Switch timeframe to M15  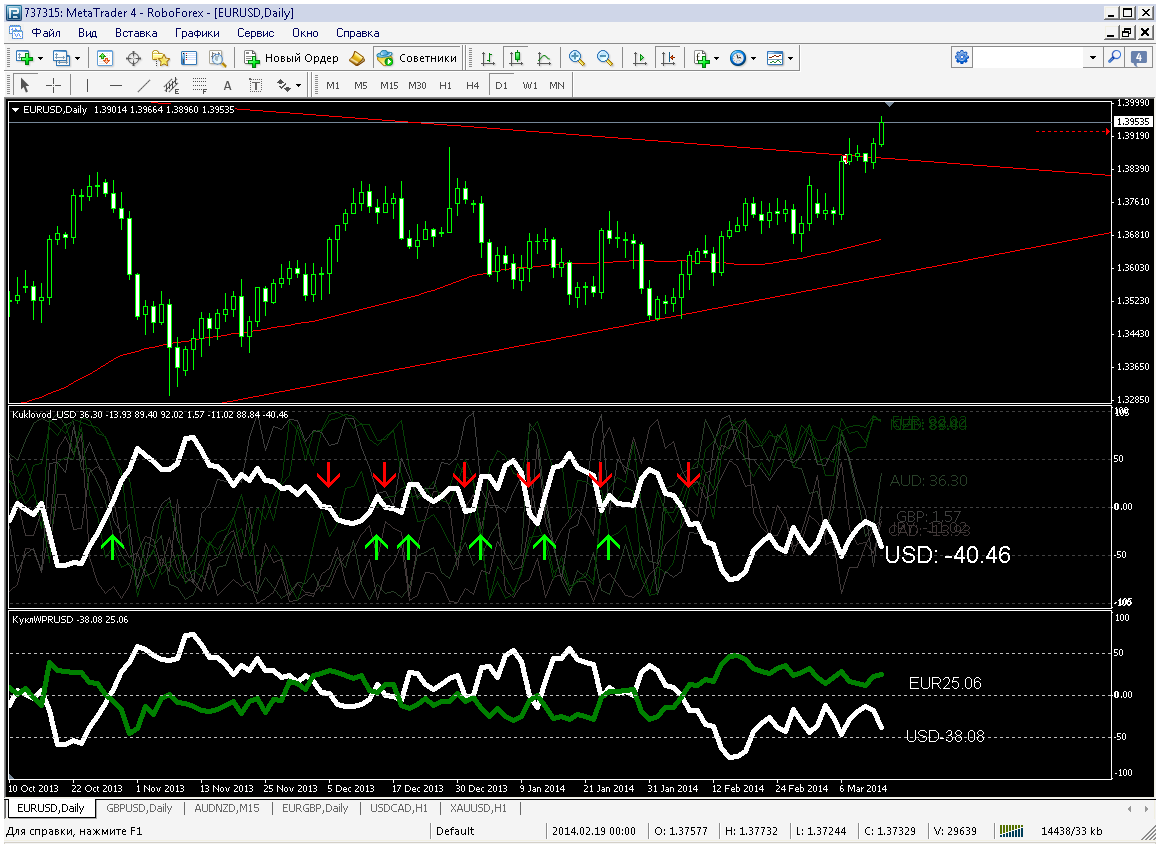point(389,85)
